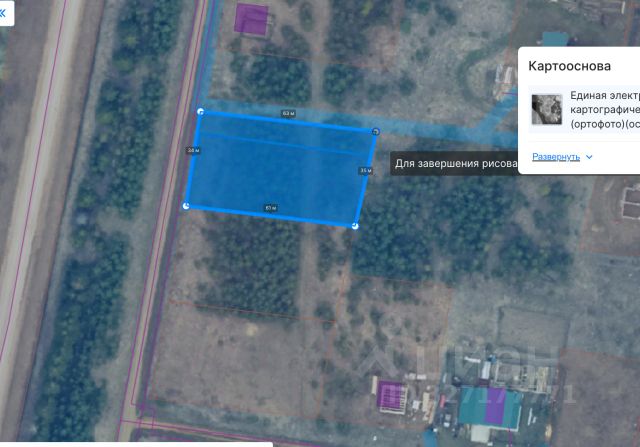This screenshot has height=447, width=640.
Task: Click the Картооснова panel heading
Action: pyautogui.click(x=569, y=66)
